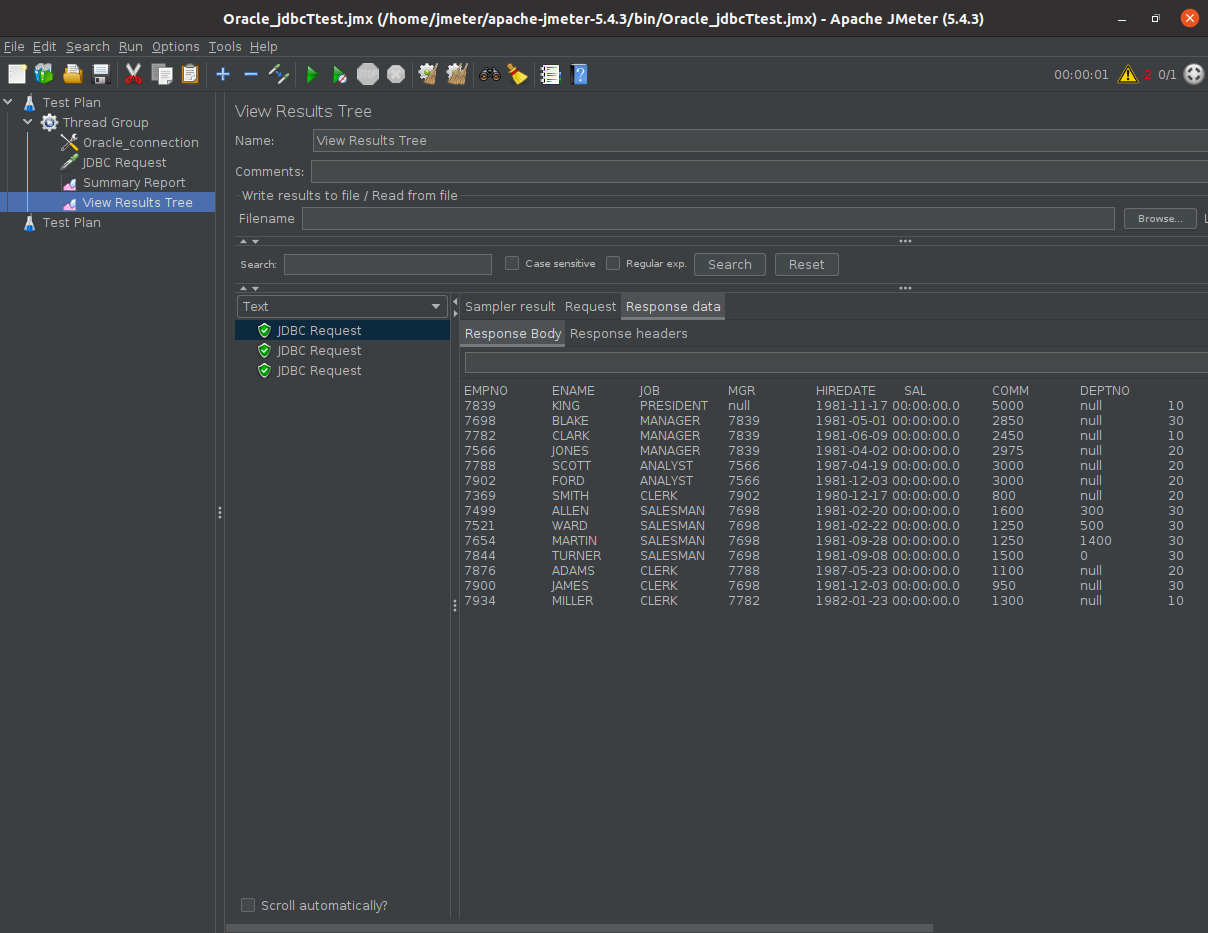
Task: Select JDBC Request under Thread Group
Action: [x=125, y=162]
